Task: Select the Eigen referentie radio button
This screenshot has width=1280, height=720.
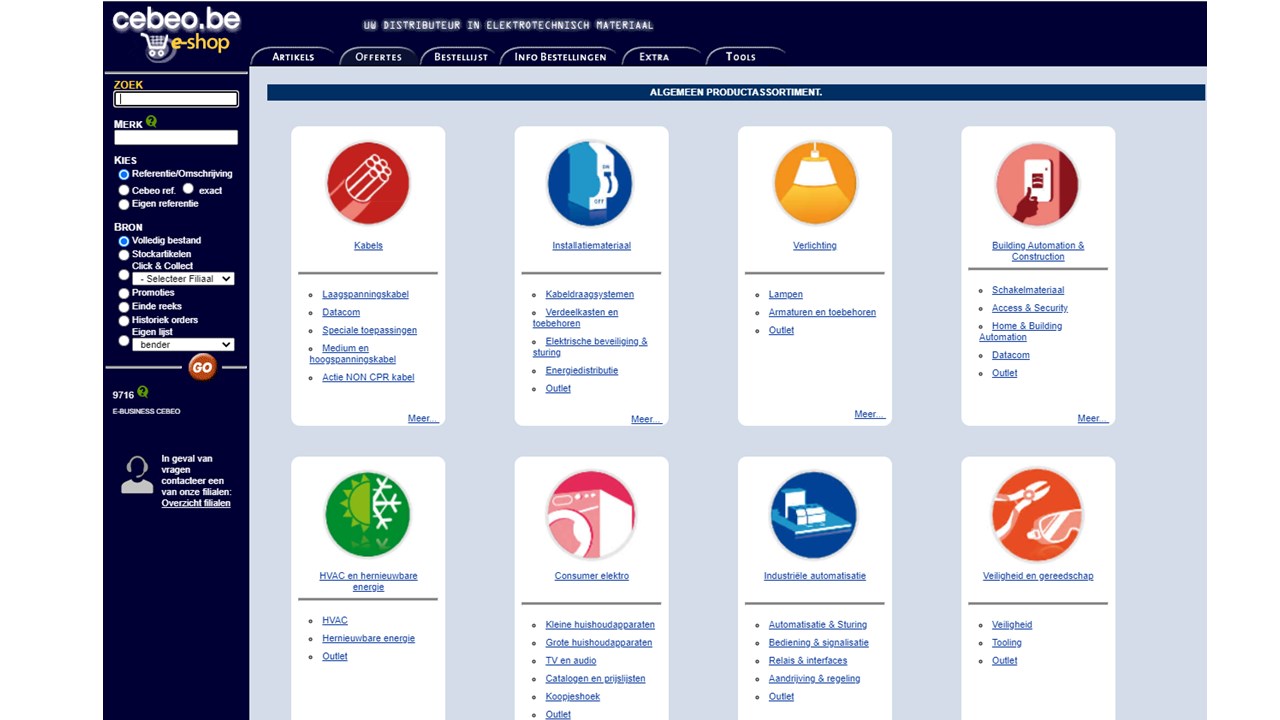Action: (124, 204)
